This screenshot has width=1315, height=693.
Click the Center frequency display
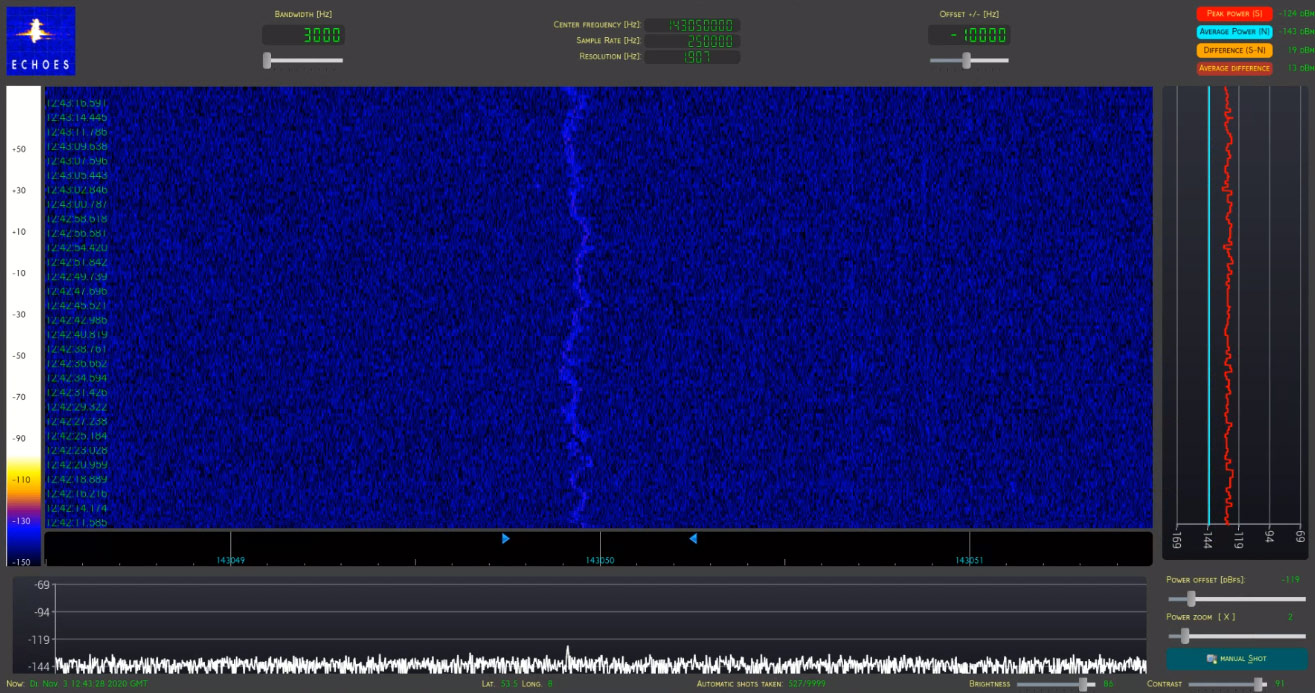692,25
